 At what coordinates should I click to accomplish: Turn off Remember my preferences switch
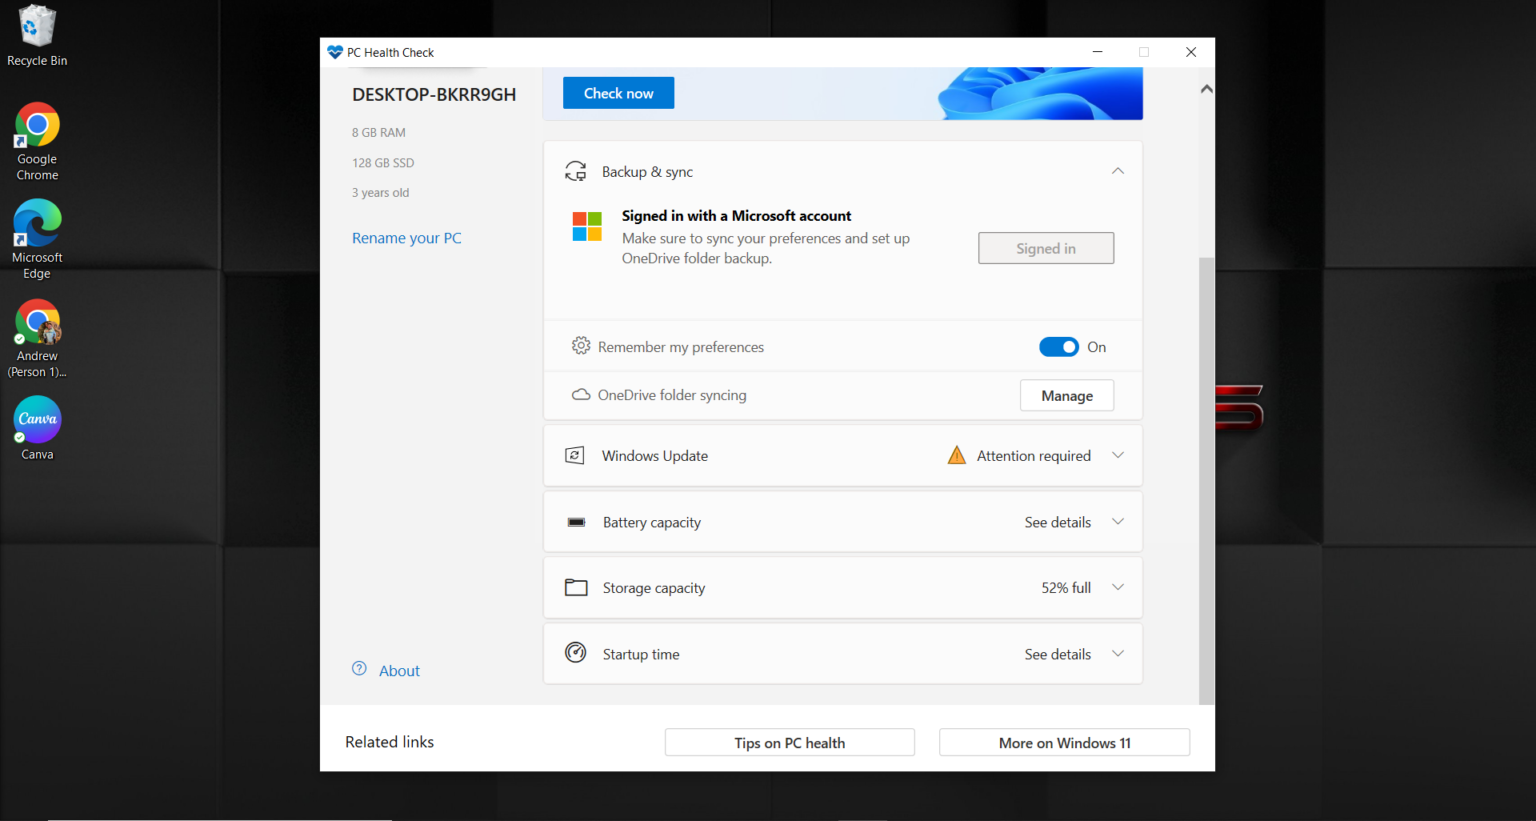tap(1059, 347)
